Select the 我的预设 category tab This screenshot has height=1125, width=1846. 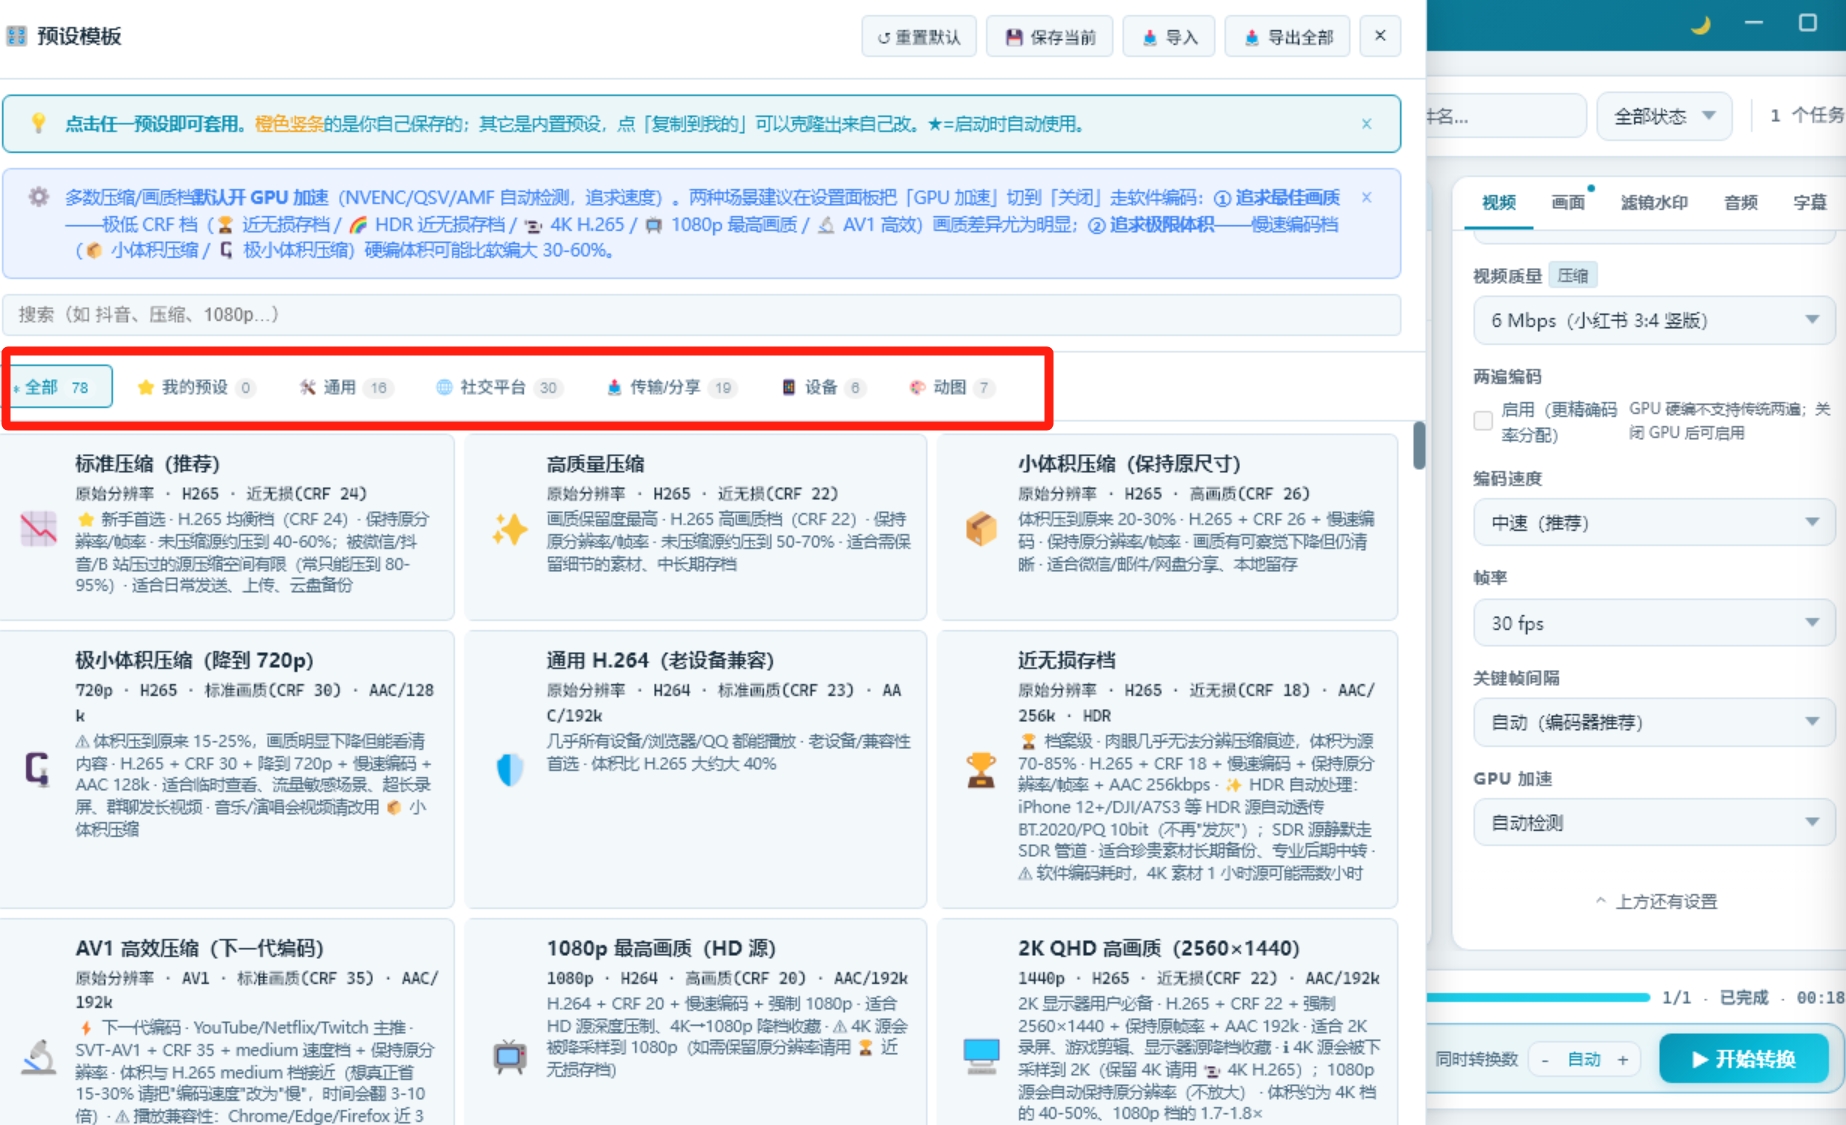click(196, 387)
